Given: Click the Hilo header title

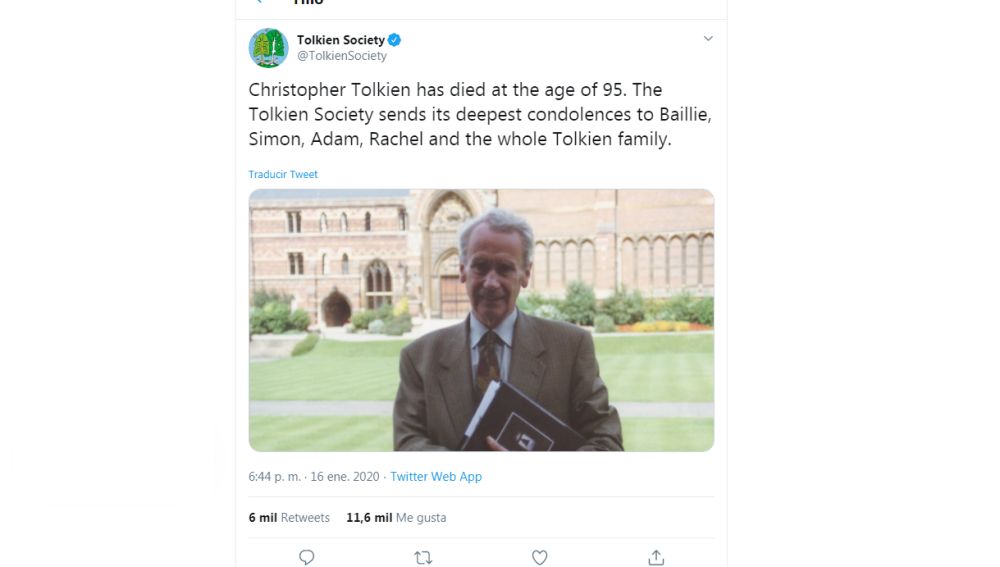Looking at the screenshot, I should [x=308, y=4].
